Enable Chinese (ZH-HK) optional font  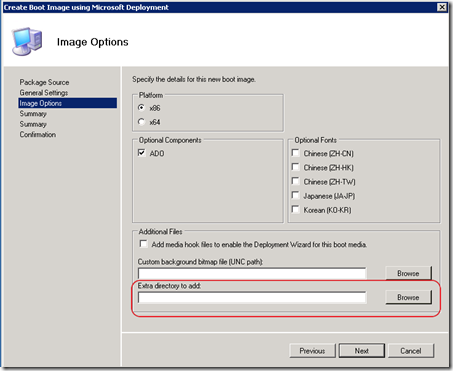(295, 167)
